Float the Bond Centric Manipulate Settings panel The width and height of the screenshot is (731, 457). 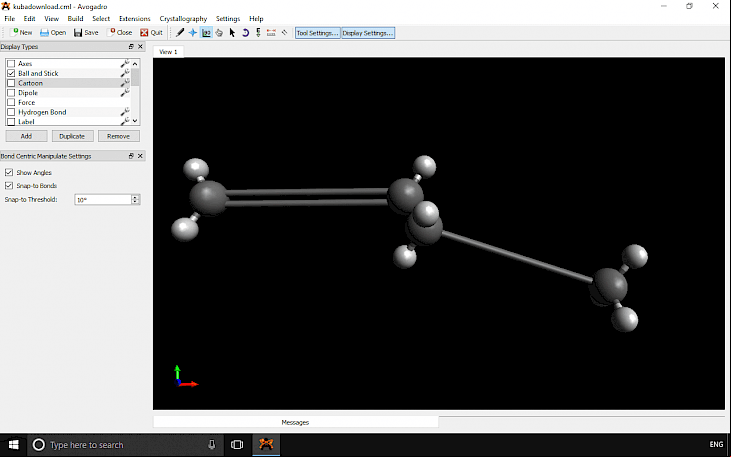point(131,156)
